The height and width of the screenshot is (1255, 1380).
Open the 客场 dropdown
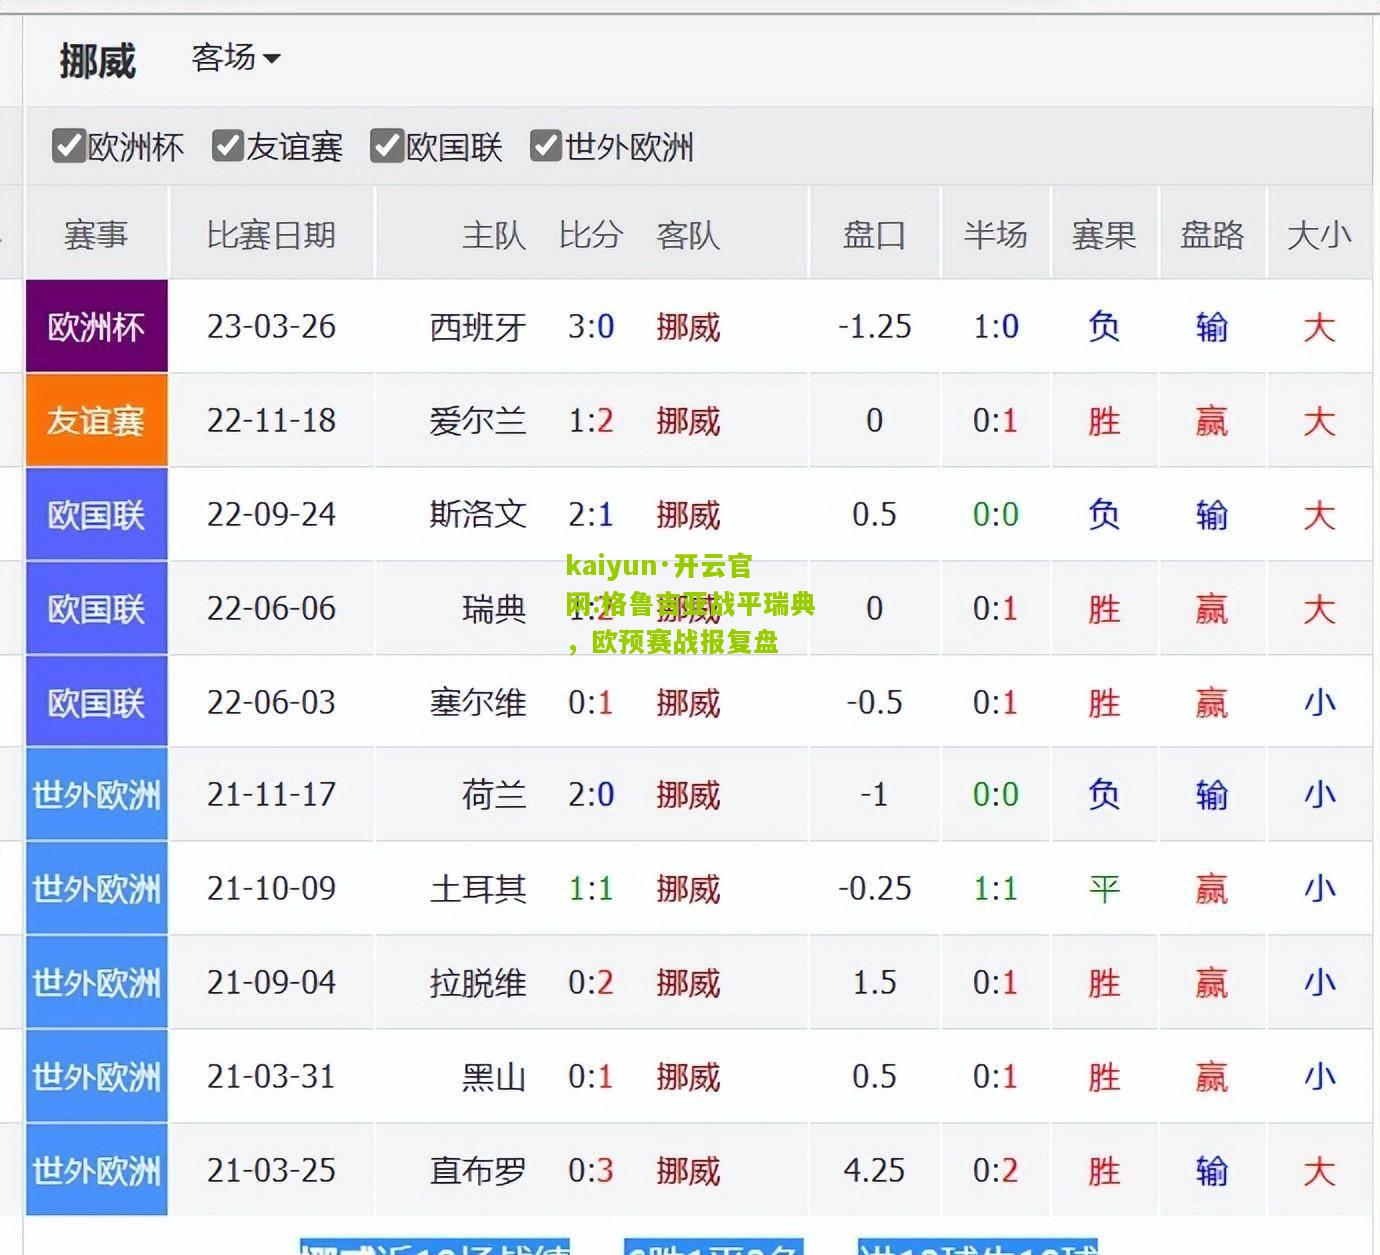236,58
